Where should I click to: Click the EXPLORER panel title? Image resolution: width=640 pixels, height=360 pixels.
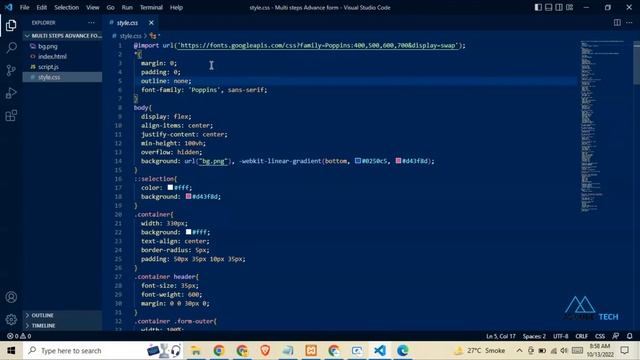44,23
